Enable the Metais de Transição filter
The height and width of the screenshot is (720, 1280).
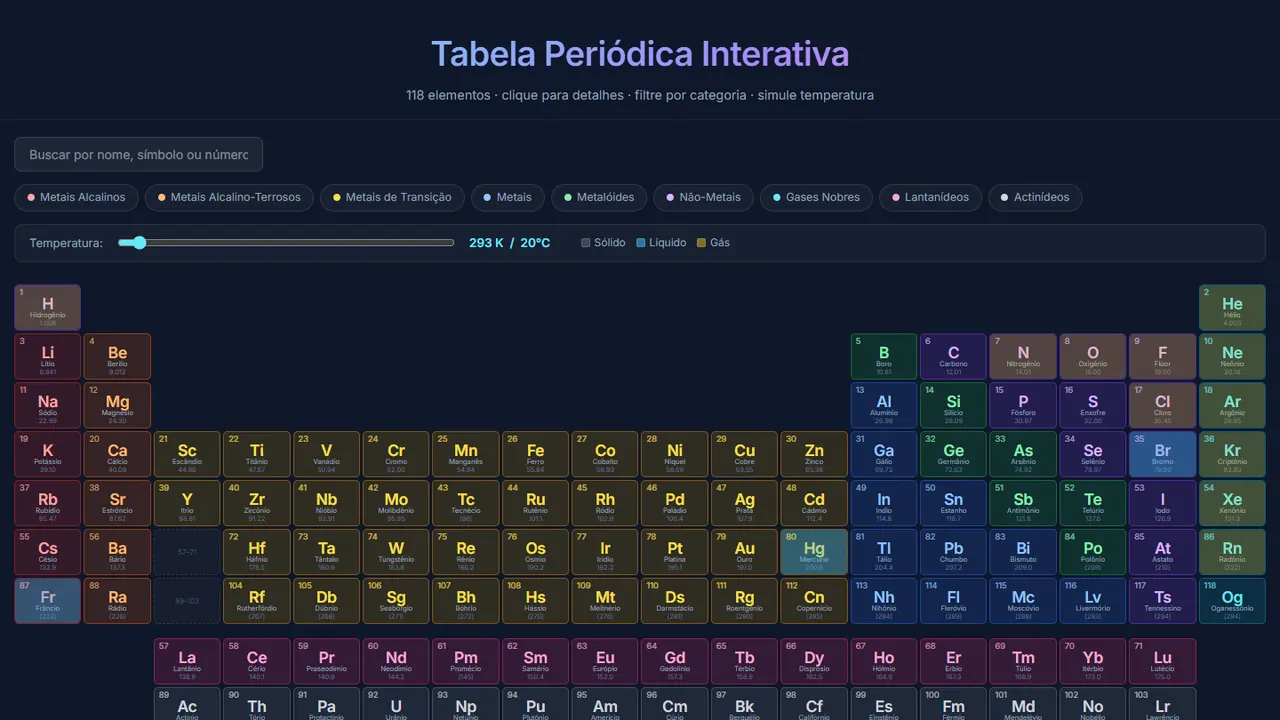pyautogui.click(x=392, y=197)
